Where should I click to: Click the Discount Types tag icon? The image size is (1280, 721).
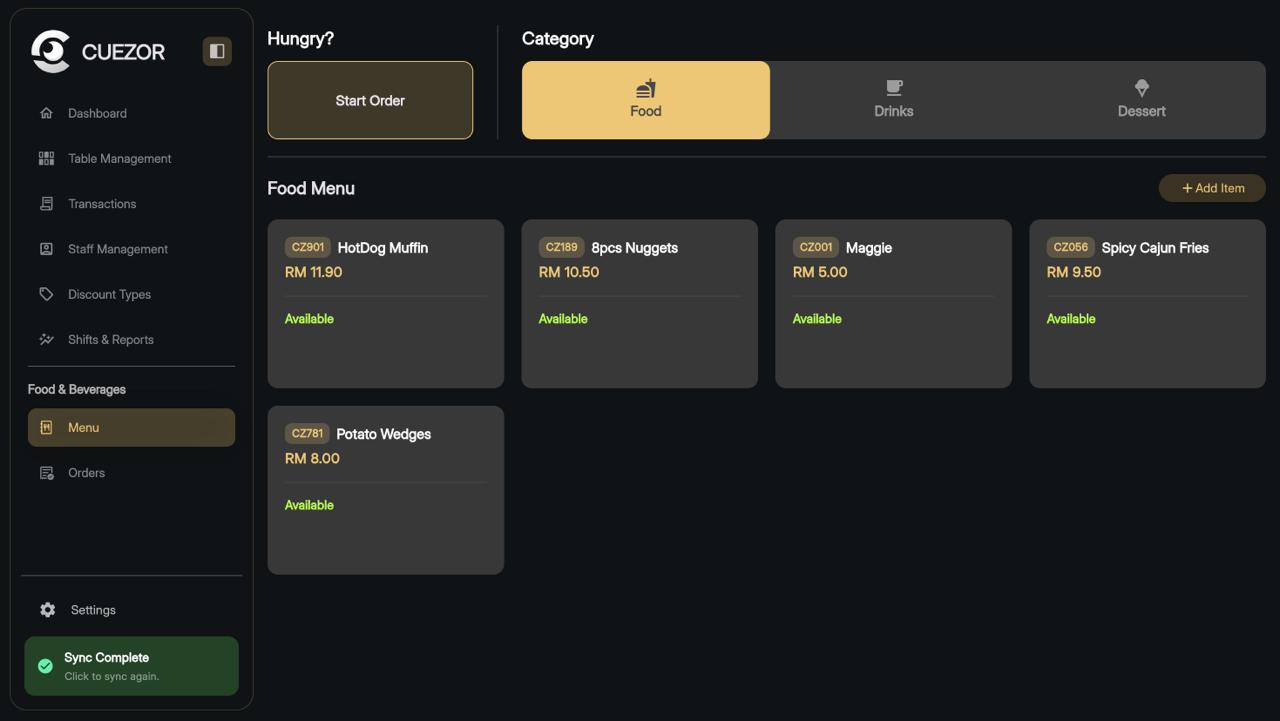(44, 293)
